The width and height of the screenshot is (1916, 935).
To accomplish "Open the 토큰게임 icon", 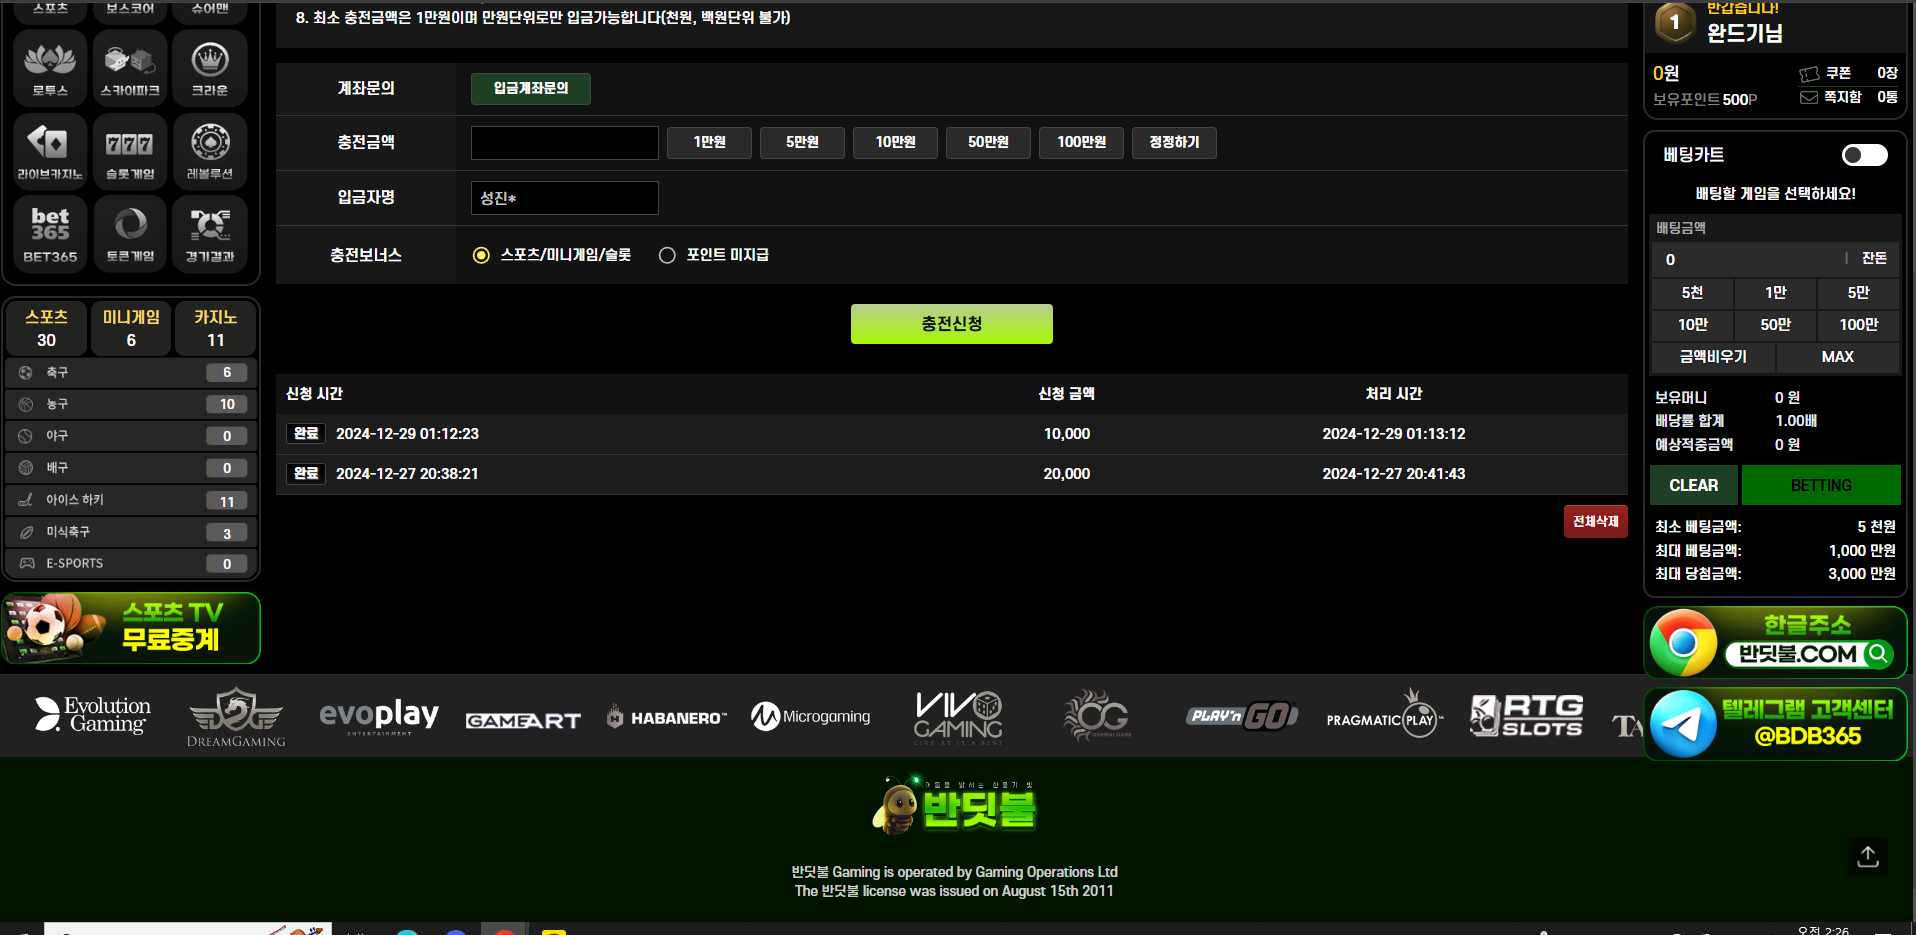I will pyautogui.click(x=130, y=234).
